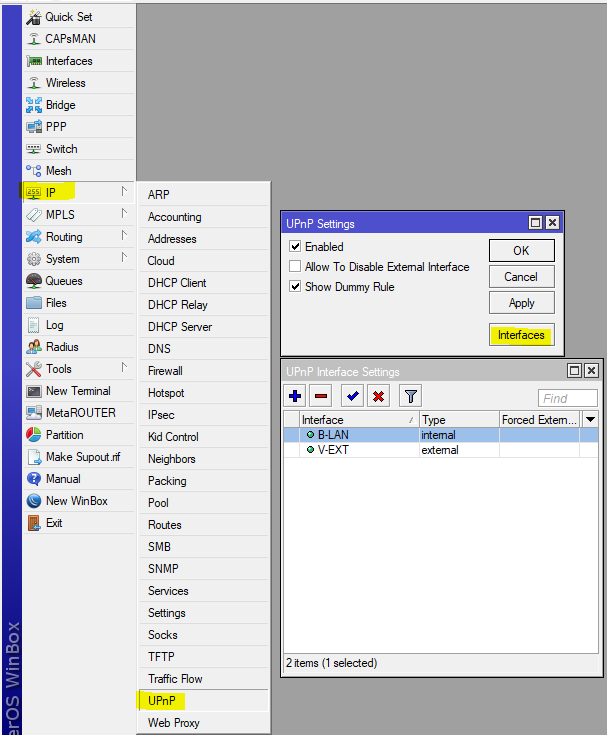Click the Wireless antenna icon
Screen dimensions: 607x735
click(34, 83)
